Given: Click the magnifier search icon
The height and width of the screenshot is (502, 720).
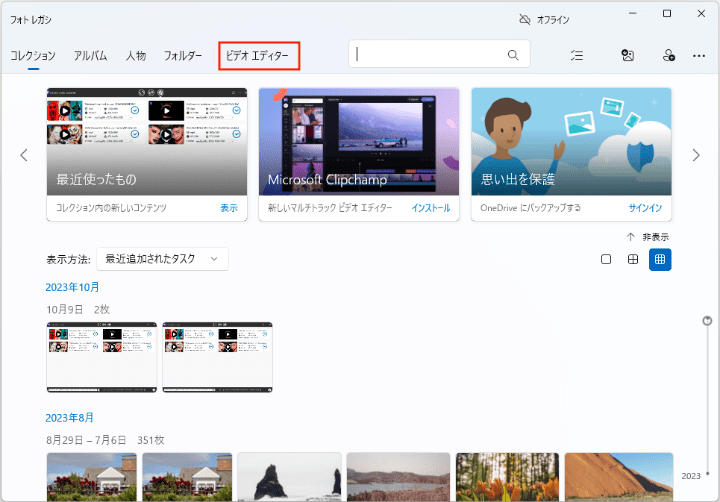Looking at the screenshot, I should 513,55.
